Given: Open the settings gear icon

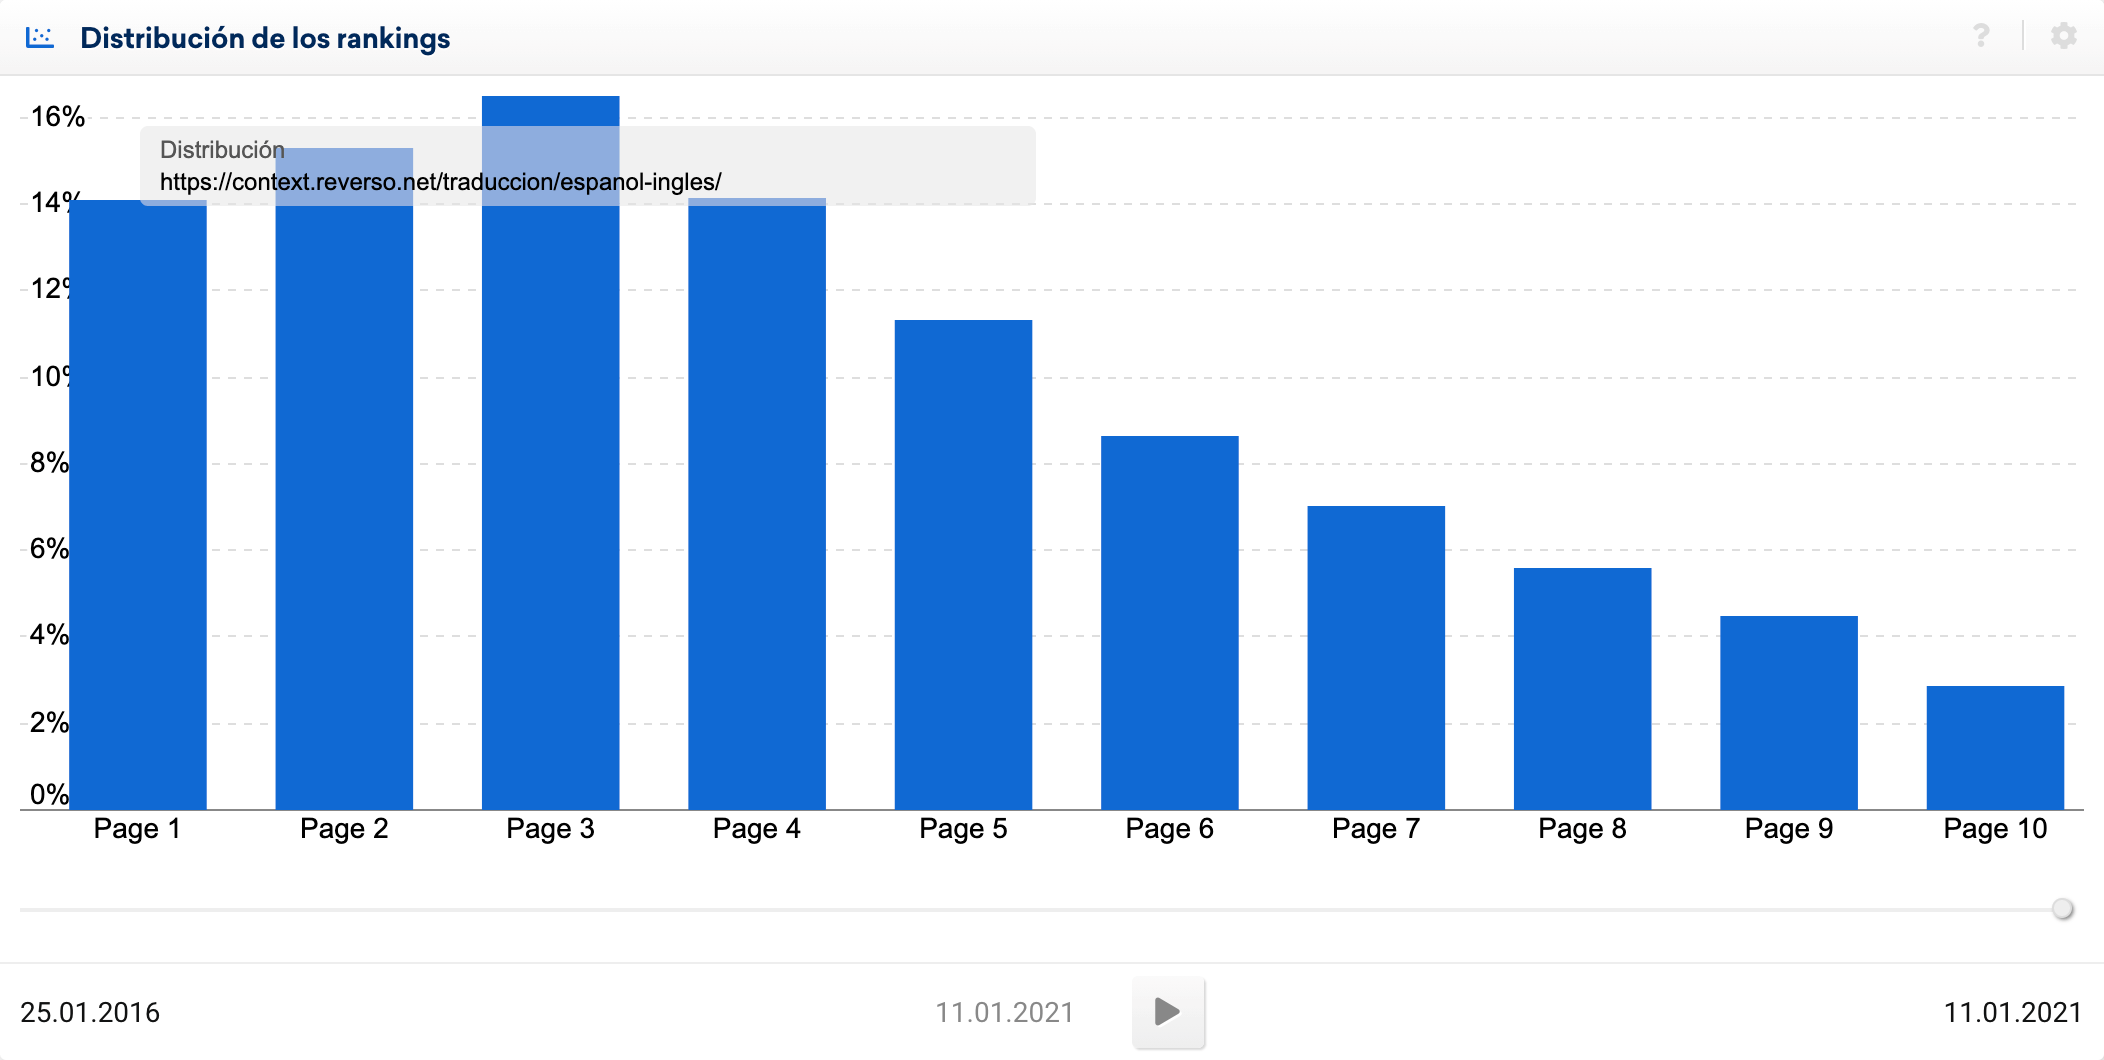Looking at the screenshot, I should tap(2063, 37).
